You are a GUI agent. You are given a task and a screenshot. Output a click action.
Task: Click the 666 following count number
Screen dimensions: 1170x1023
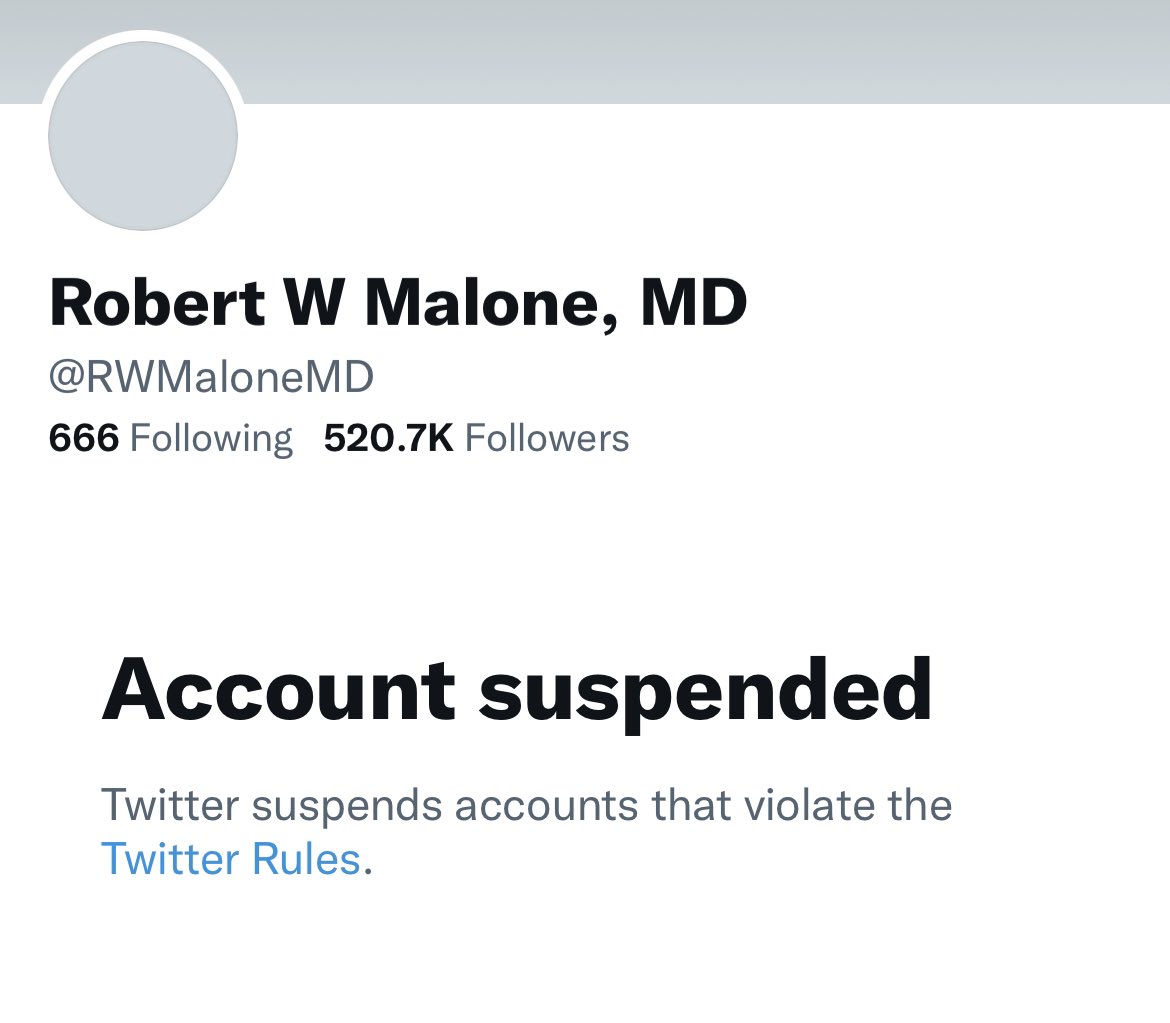[83, 438]
